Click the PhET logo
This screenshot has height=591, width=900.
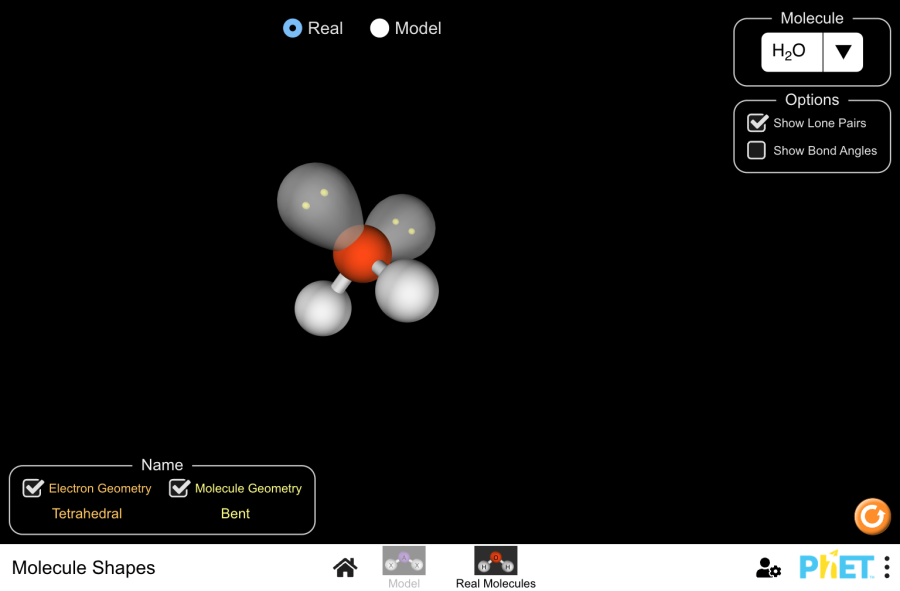[x=836, y=566]
